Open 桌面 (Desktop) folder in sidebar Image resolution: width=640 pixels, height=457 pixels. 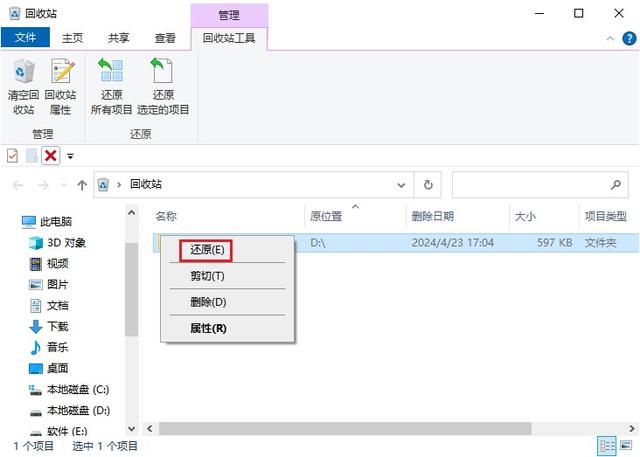49,368
